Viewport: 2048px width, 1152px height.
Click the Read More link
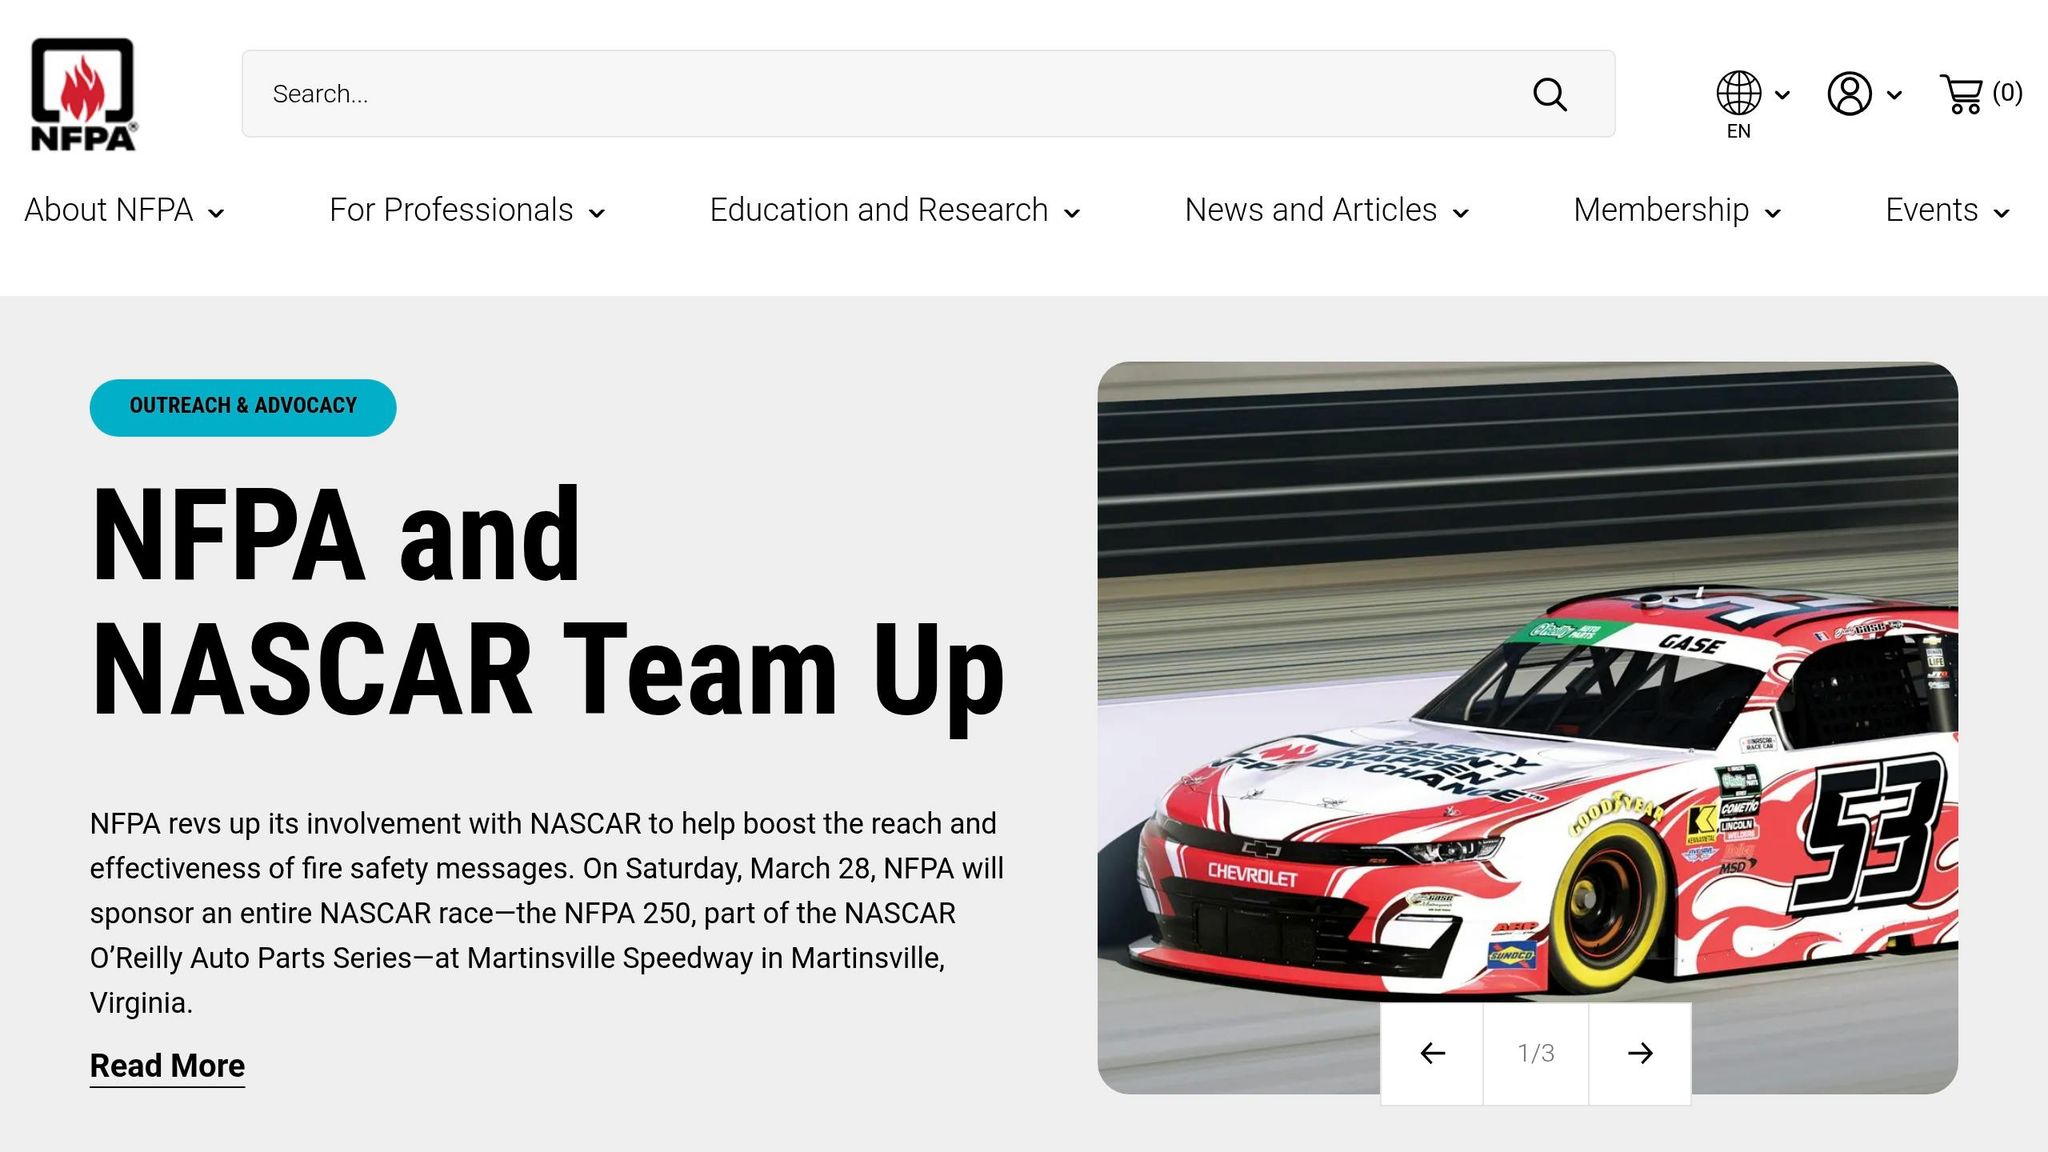(x=167, y=1066)
